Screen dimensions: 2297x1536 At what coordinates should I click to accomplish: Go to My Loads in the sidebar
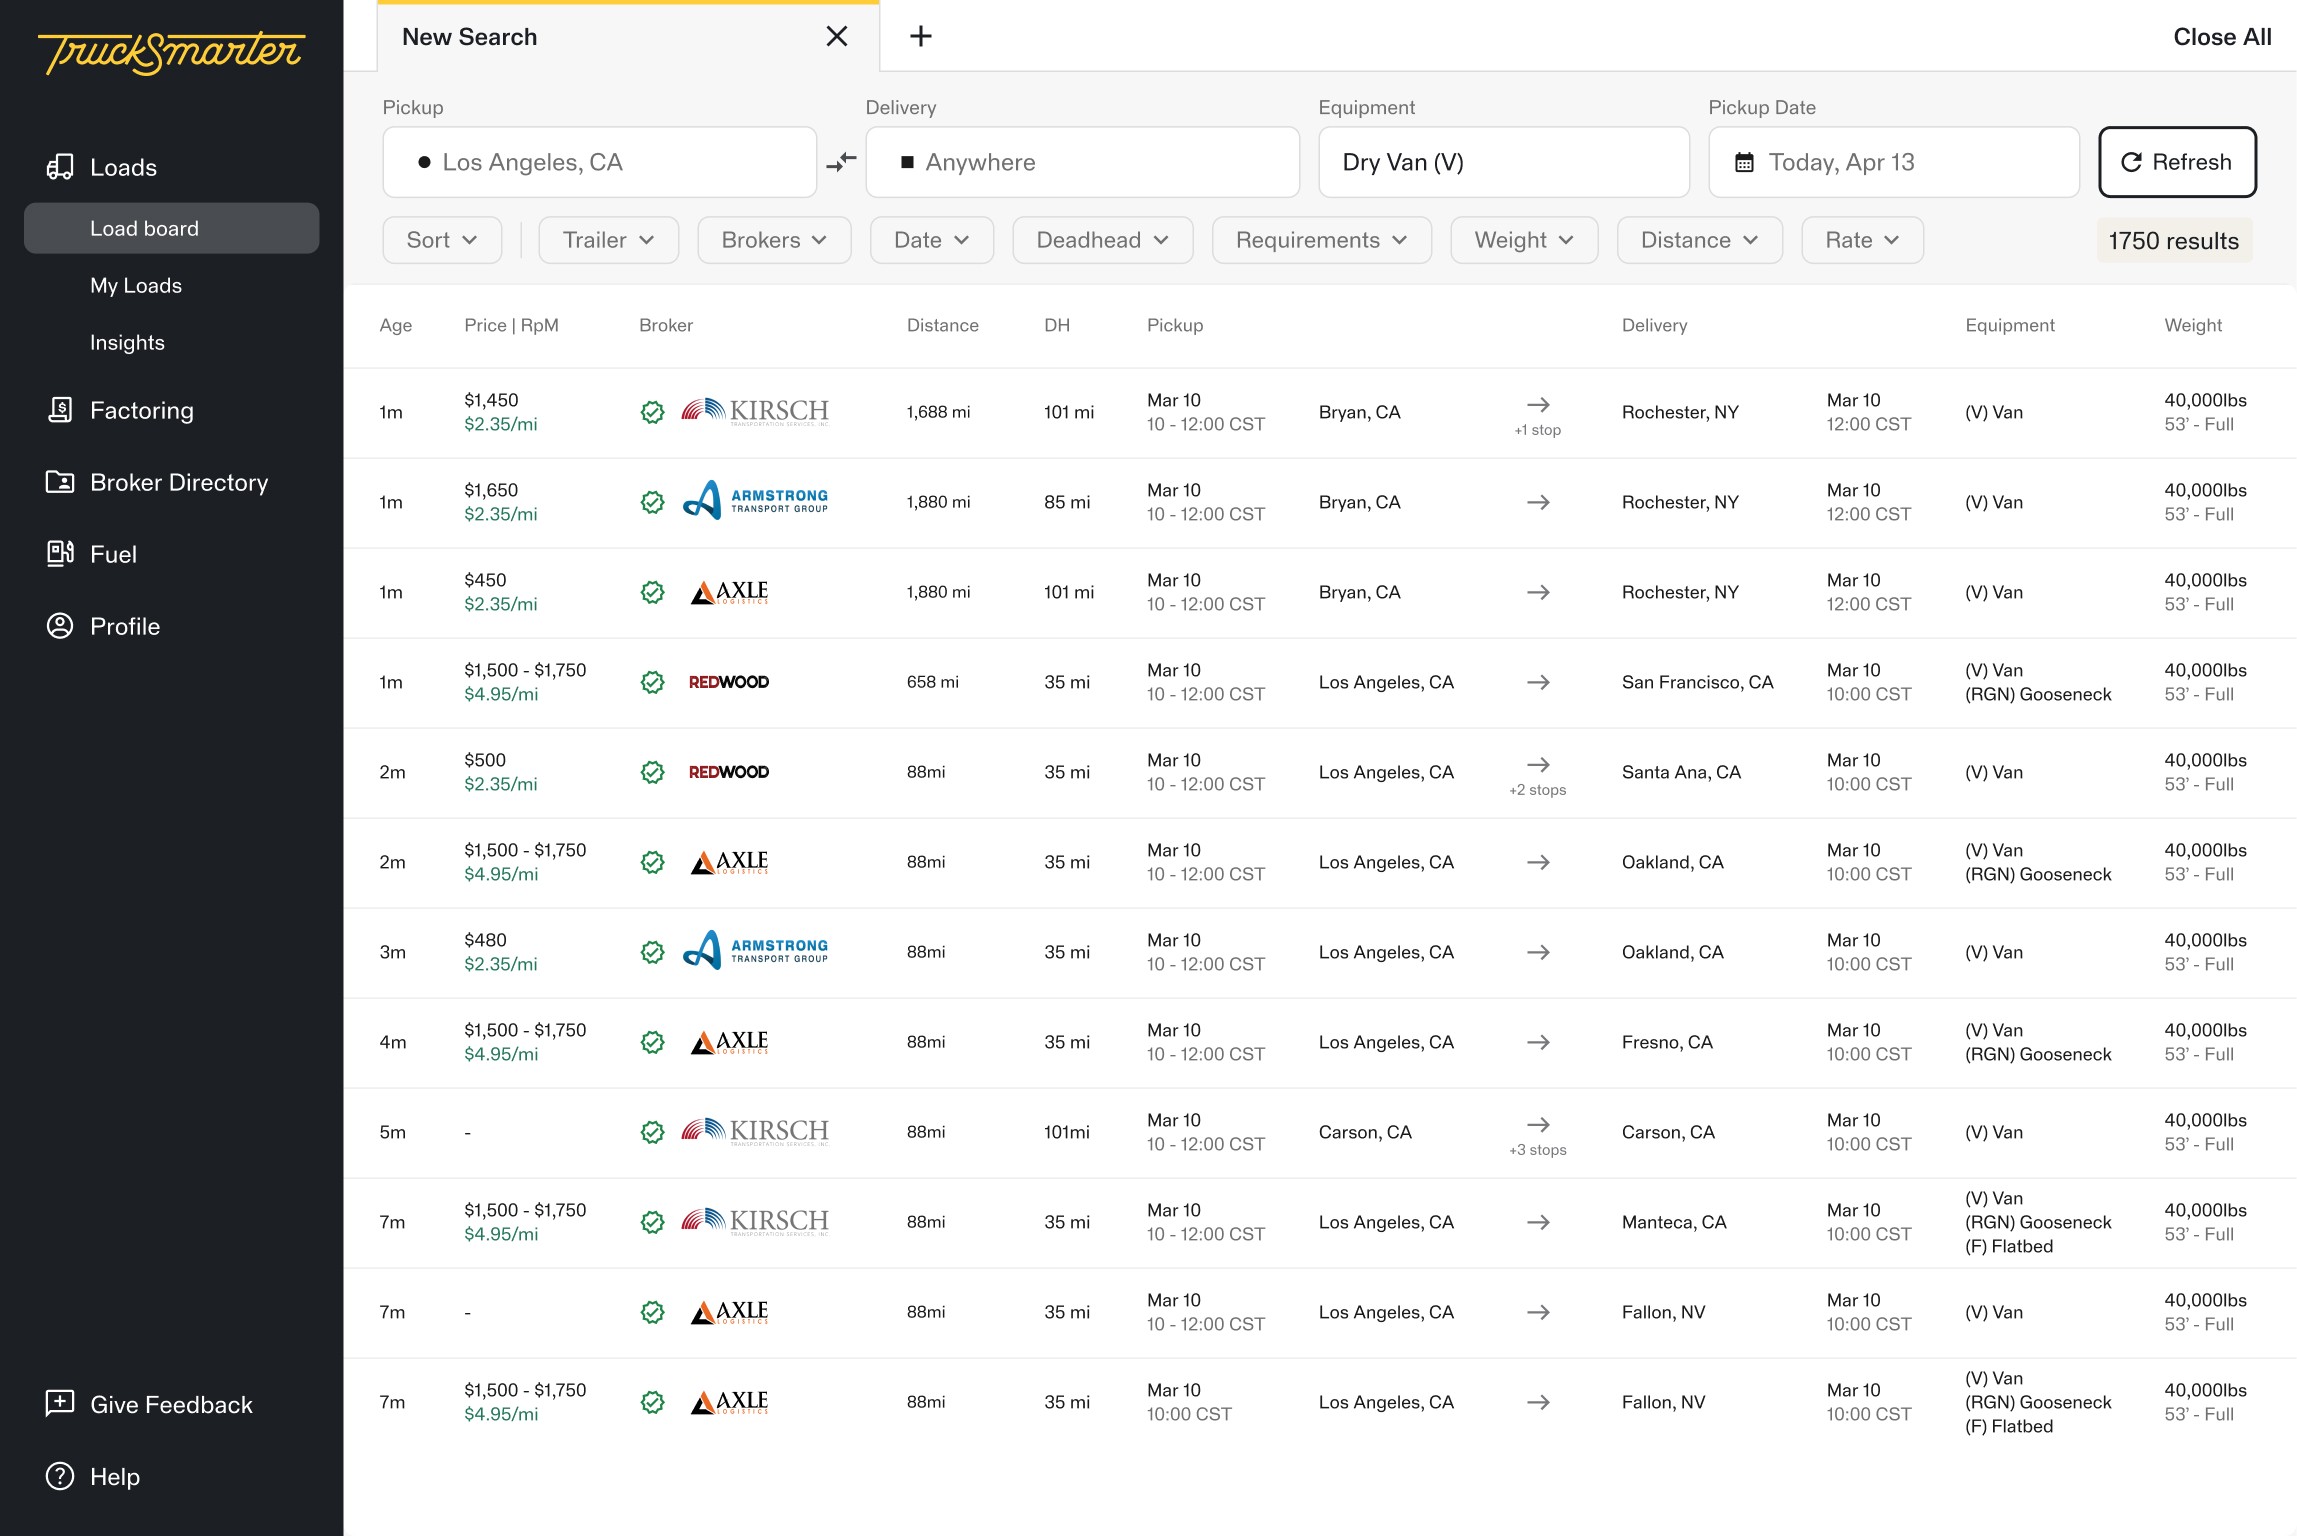tap(136, 285)
